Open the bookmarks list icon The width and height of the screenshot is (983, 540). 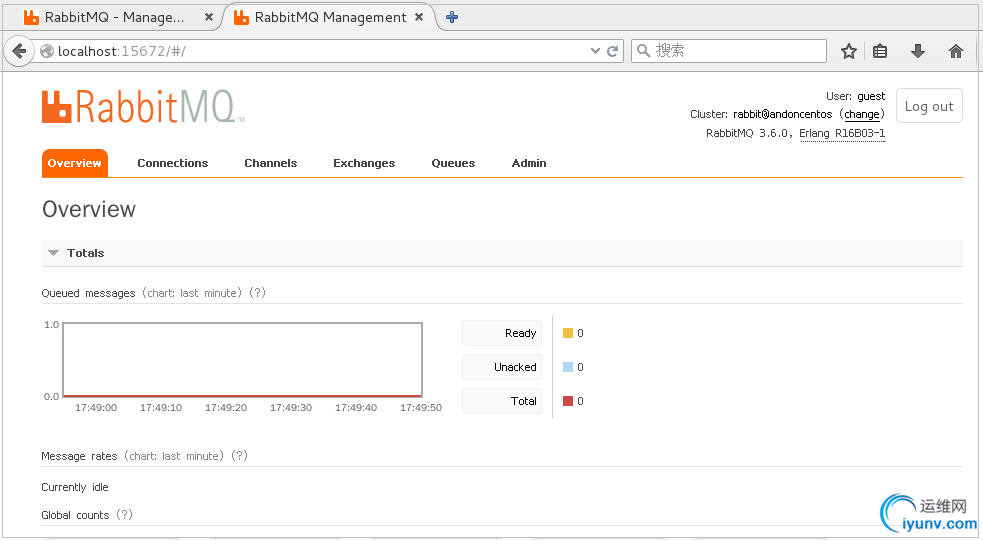coord(880,51)
